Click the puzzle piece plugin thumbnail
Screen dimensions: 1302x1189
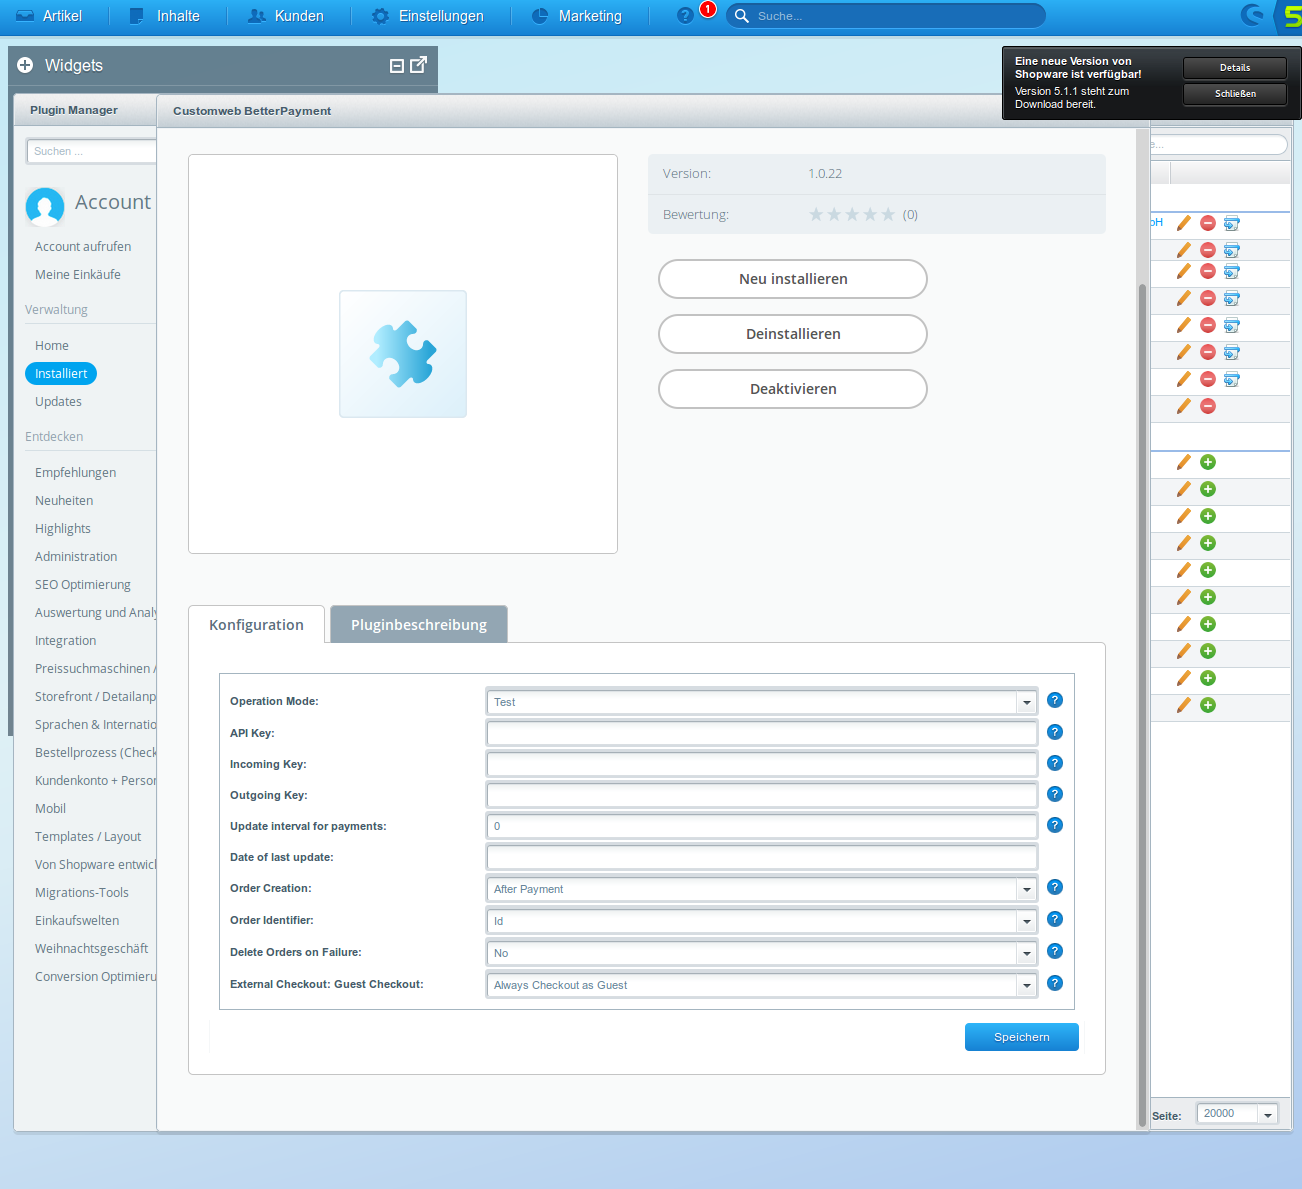pos(403,354)
